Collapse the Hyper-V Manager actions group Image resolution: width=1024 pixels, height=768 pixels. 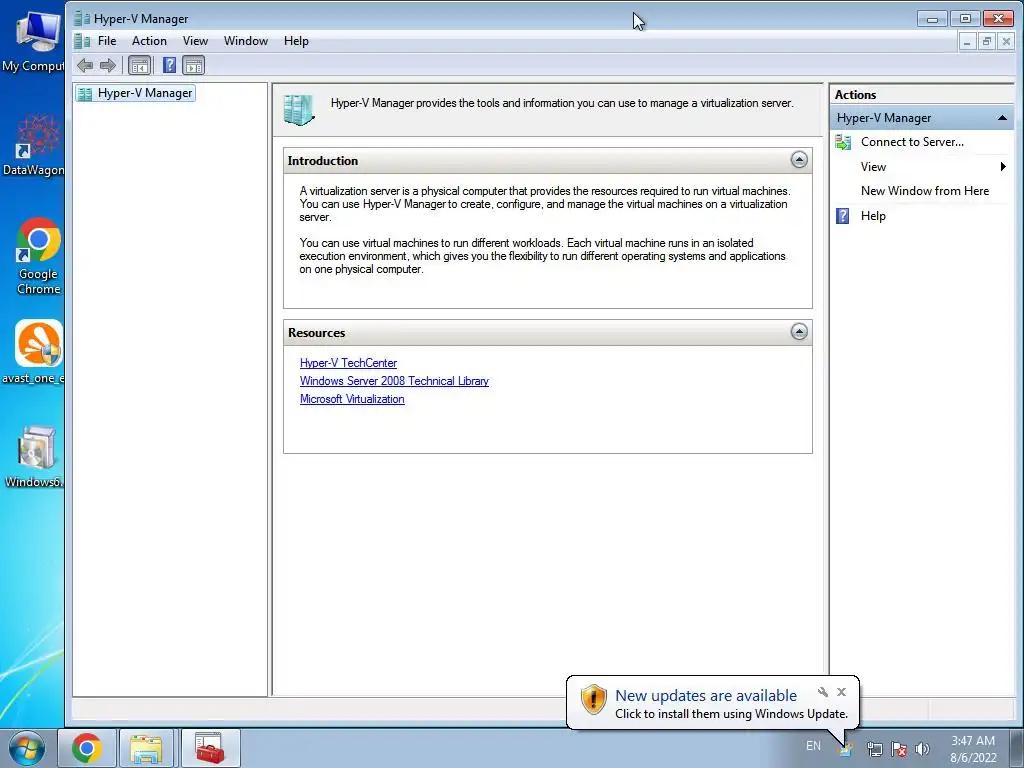(x=1002, y=118)
